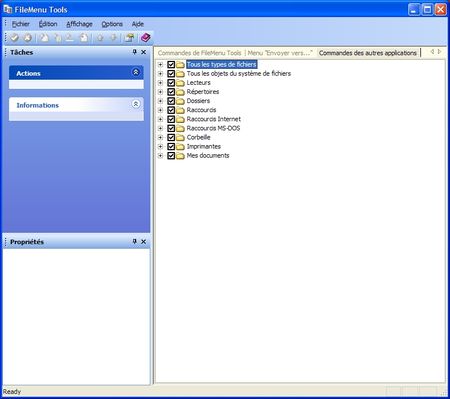The image size is (450, 399).
Task: Toggle the Corbeille checkbox
Action: tap(171, 137)
